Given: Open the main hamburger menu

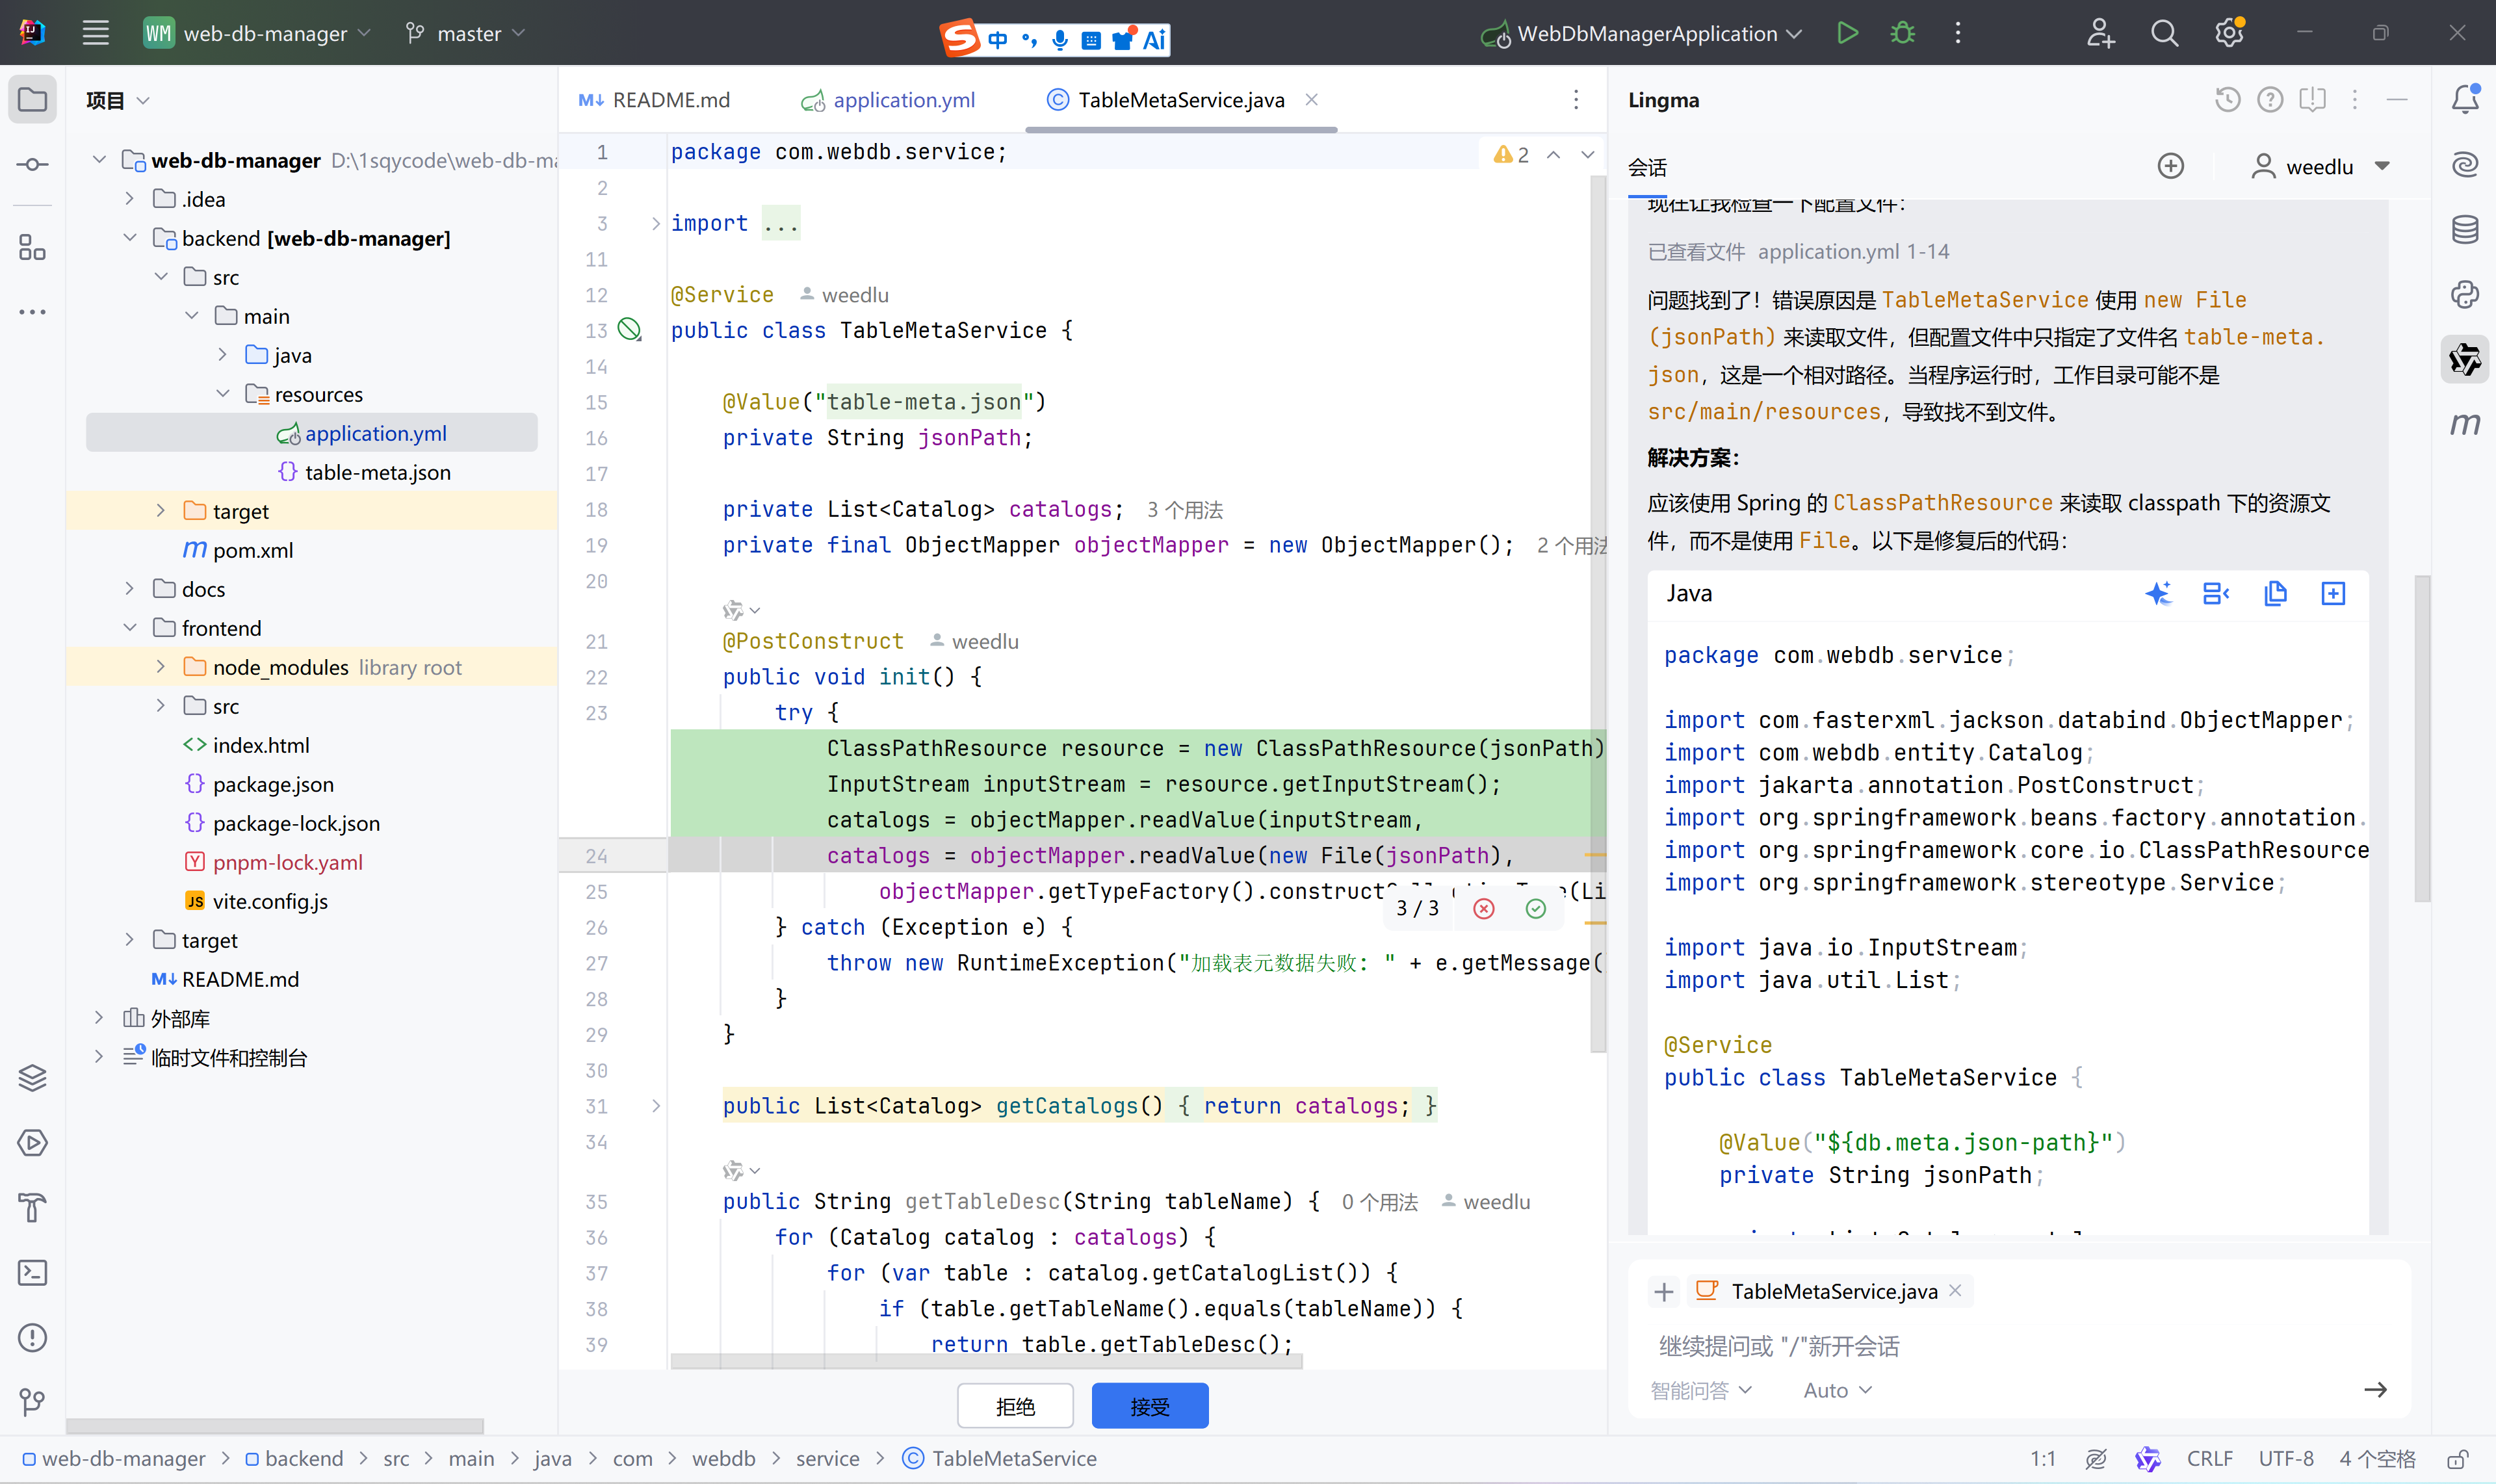Looking at the screenshot, I should (95, 33).
